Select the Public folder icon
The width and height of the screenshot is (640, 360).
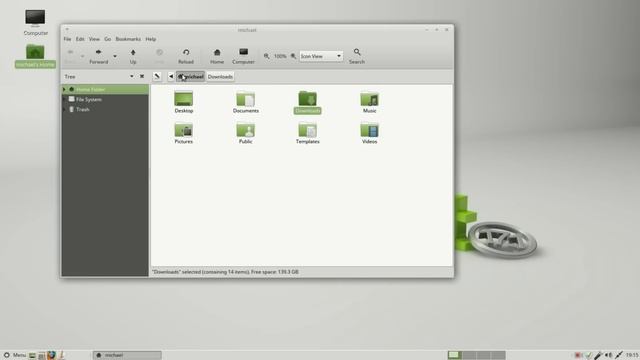246,133
